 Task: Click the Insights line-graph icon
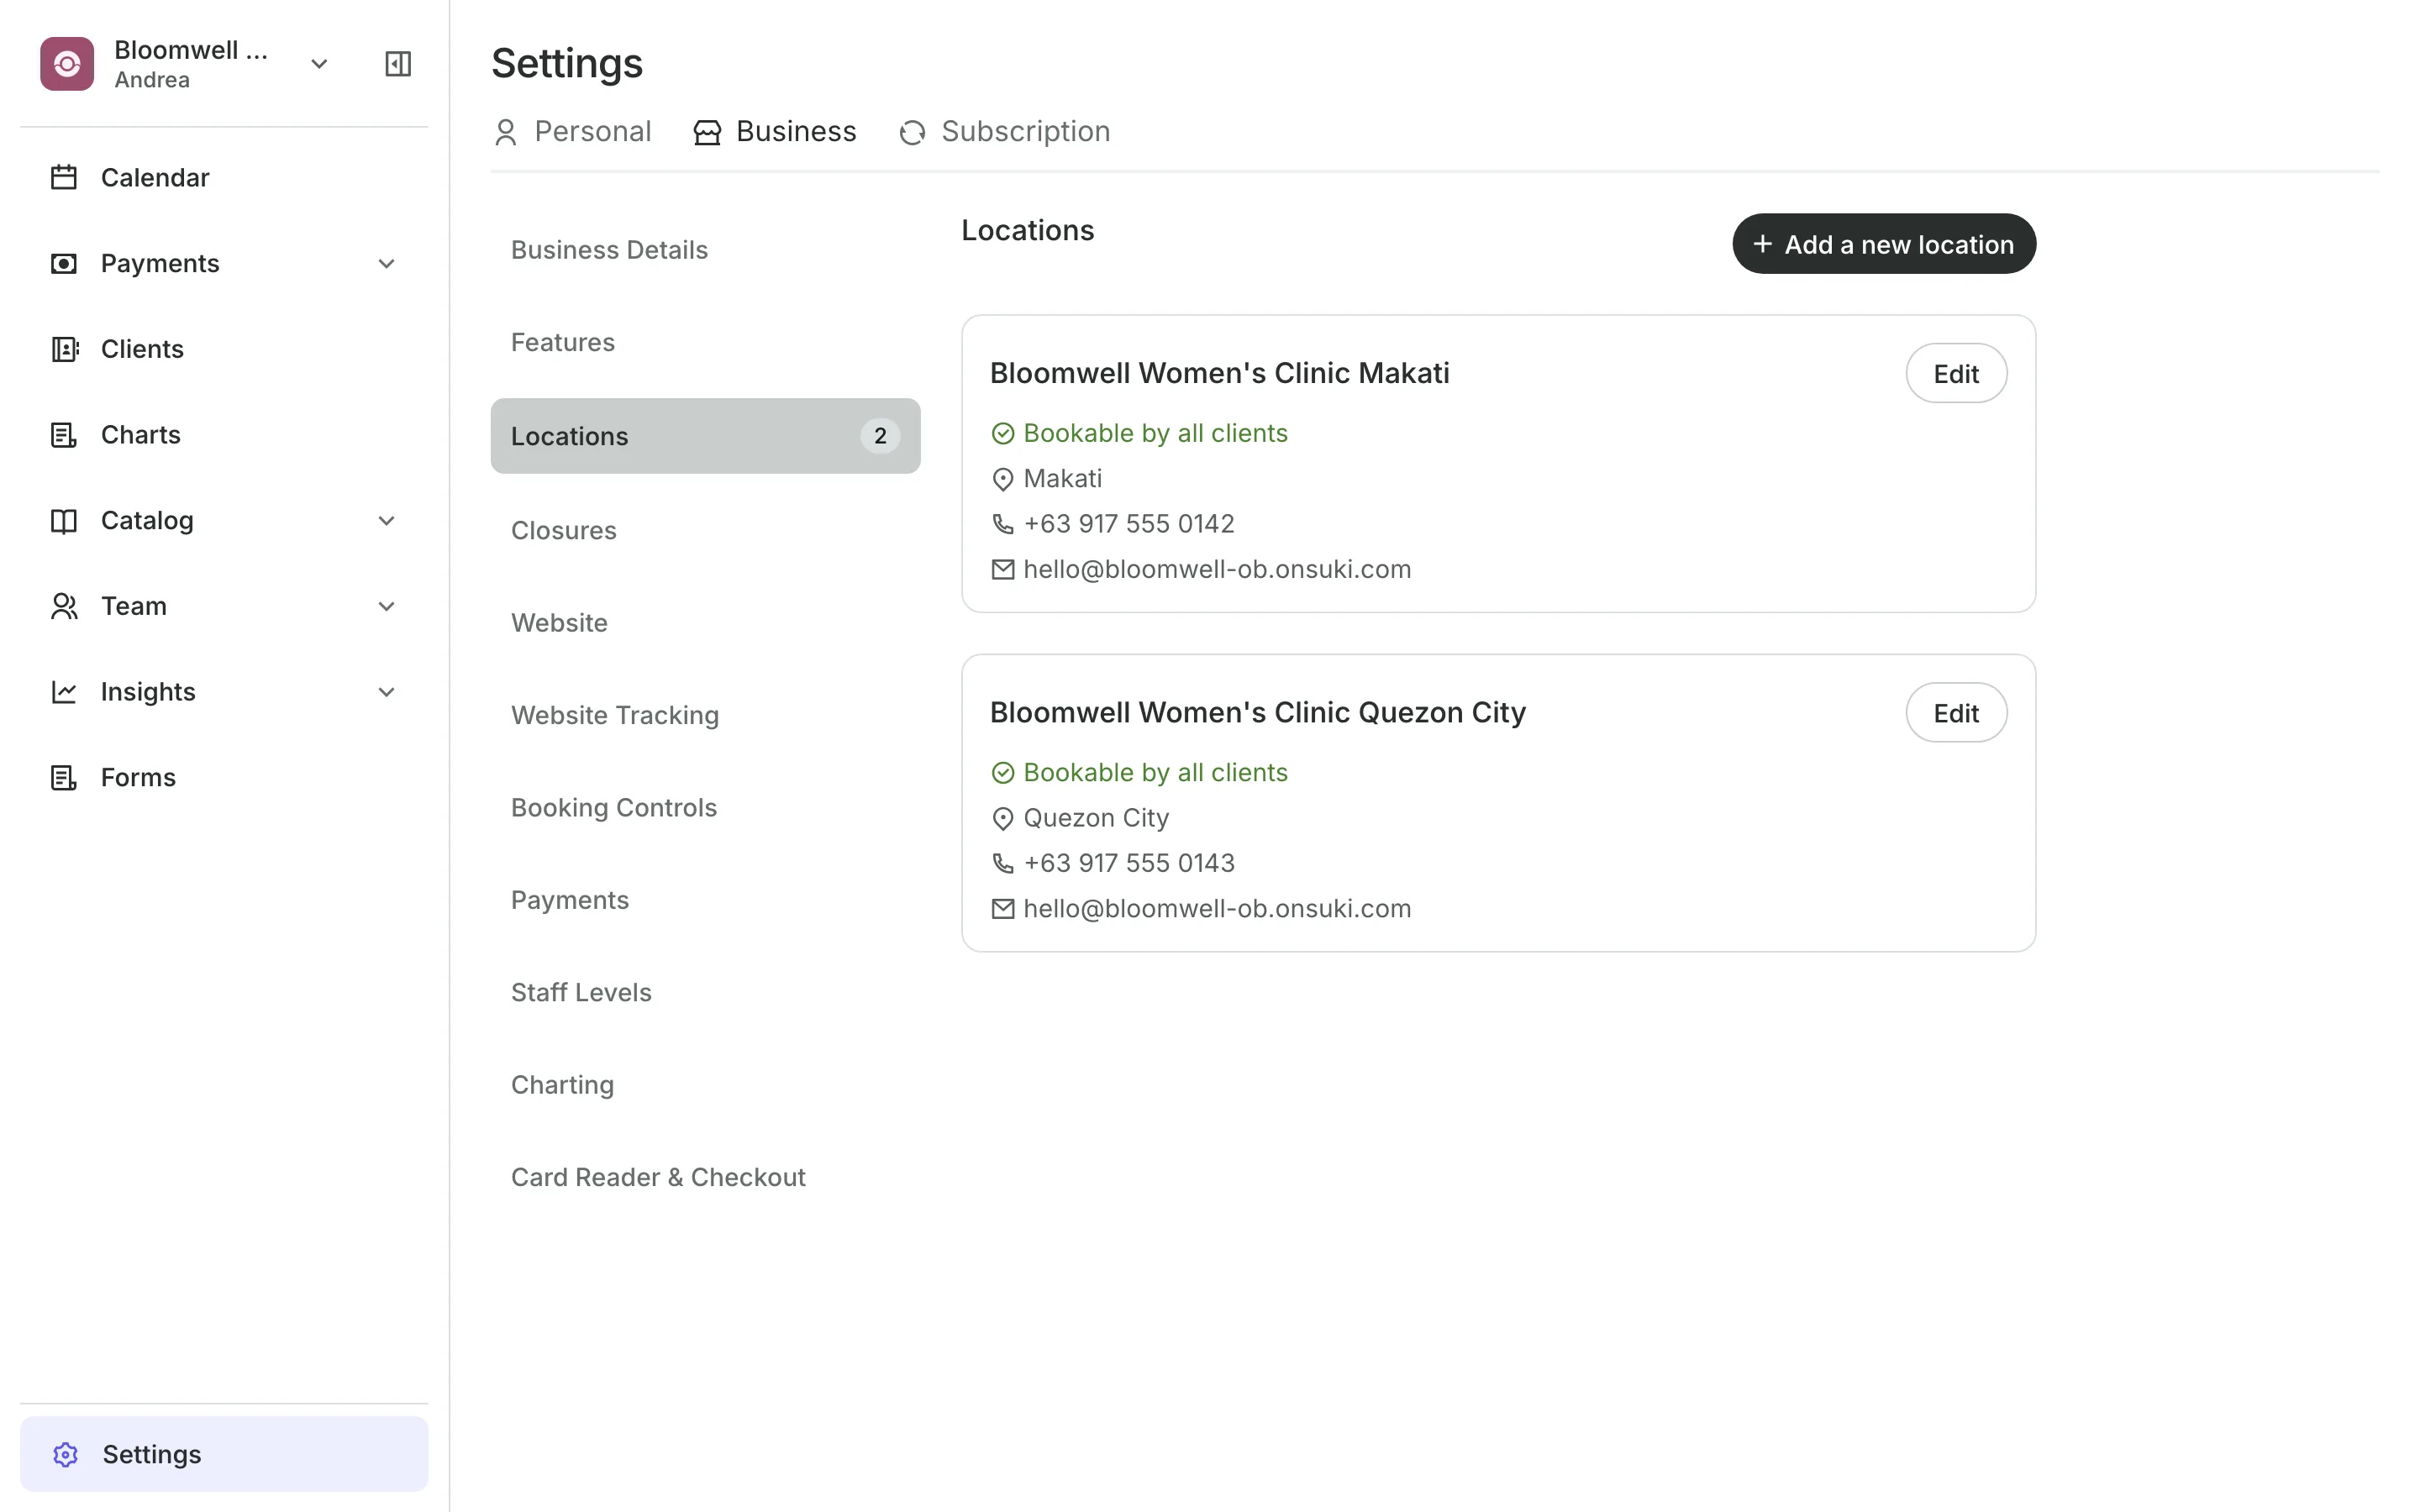click(64, 692)
